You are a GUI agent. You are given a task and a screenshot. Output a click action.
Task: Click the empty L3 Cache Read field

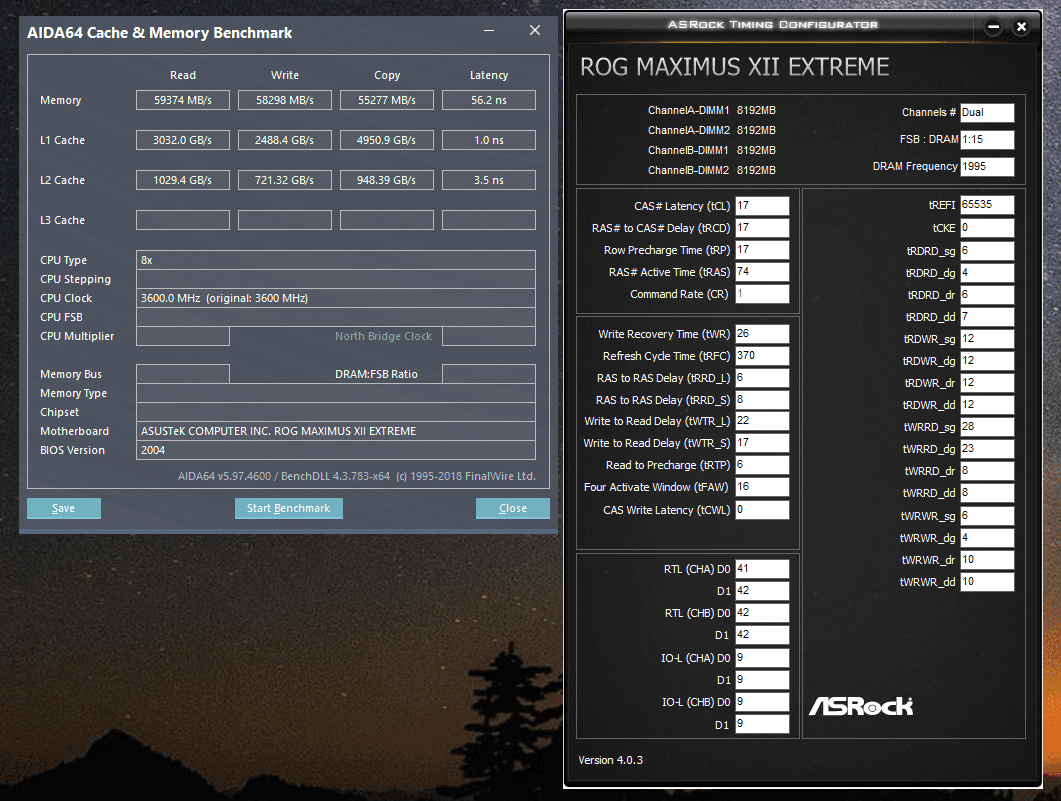(183, 220)
